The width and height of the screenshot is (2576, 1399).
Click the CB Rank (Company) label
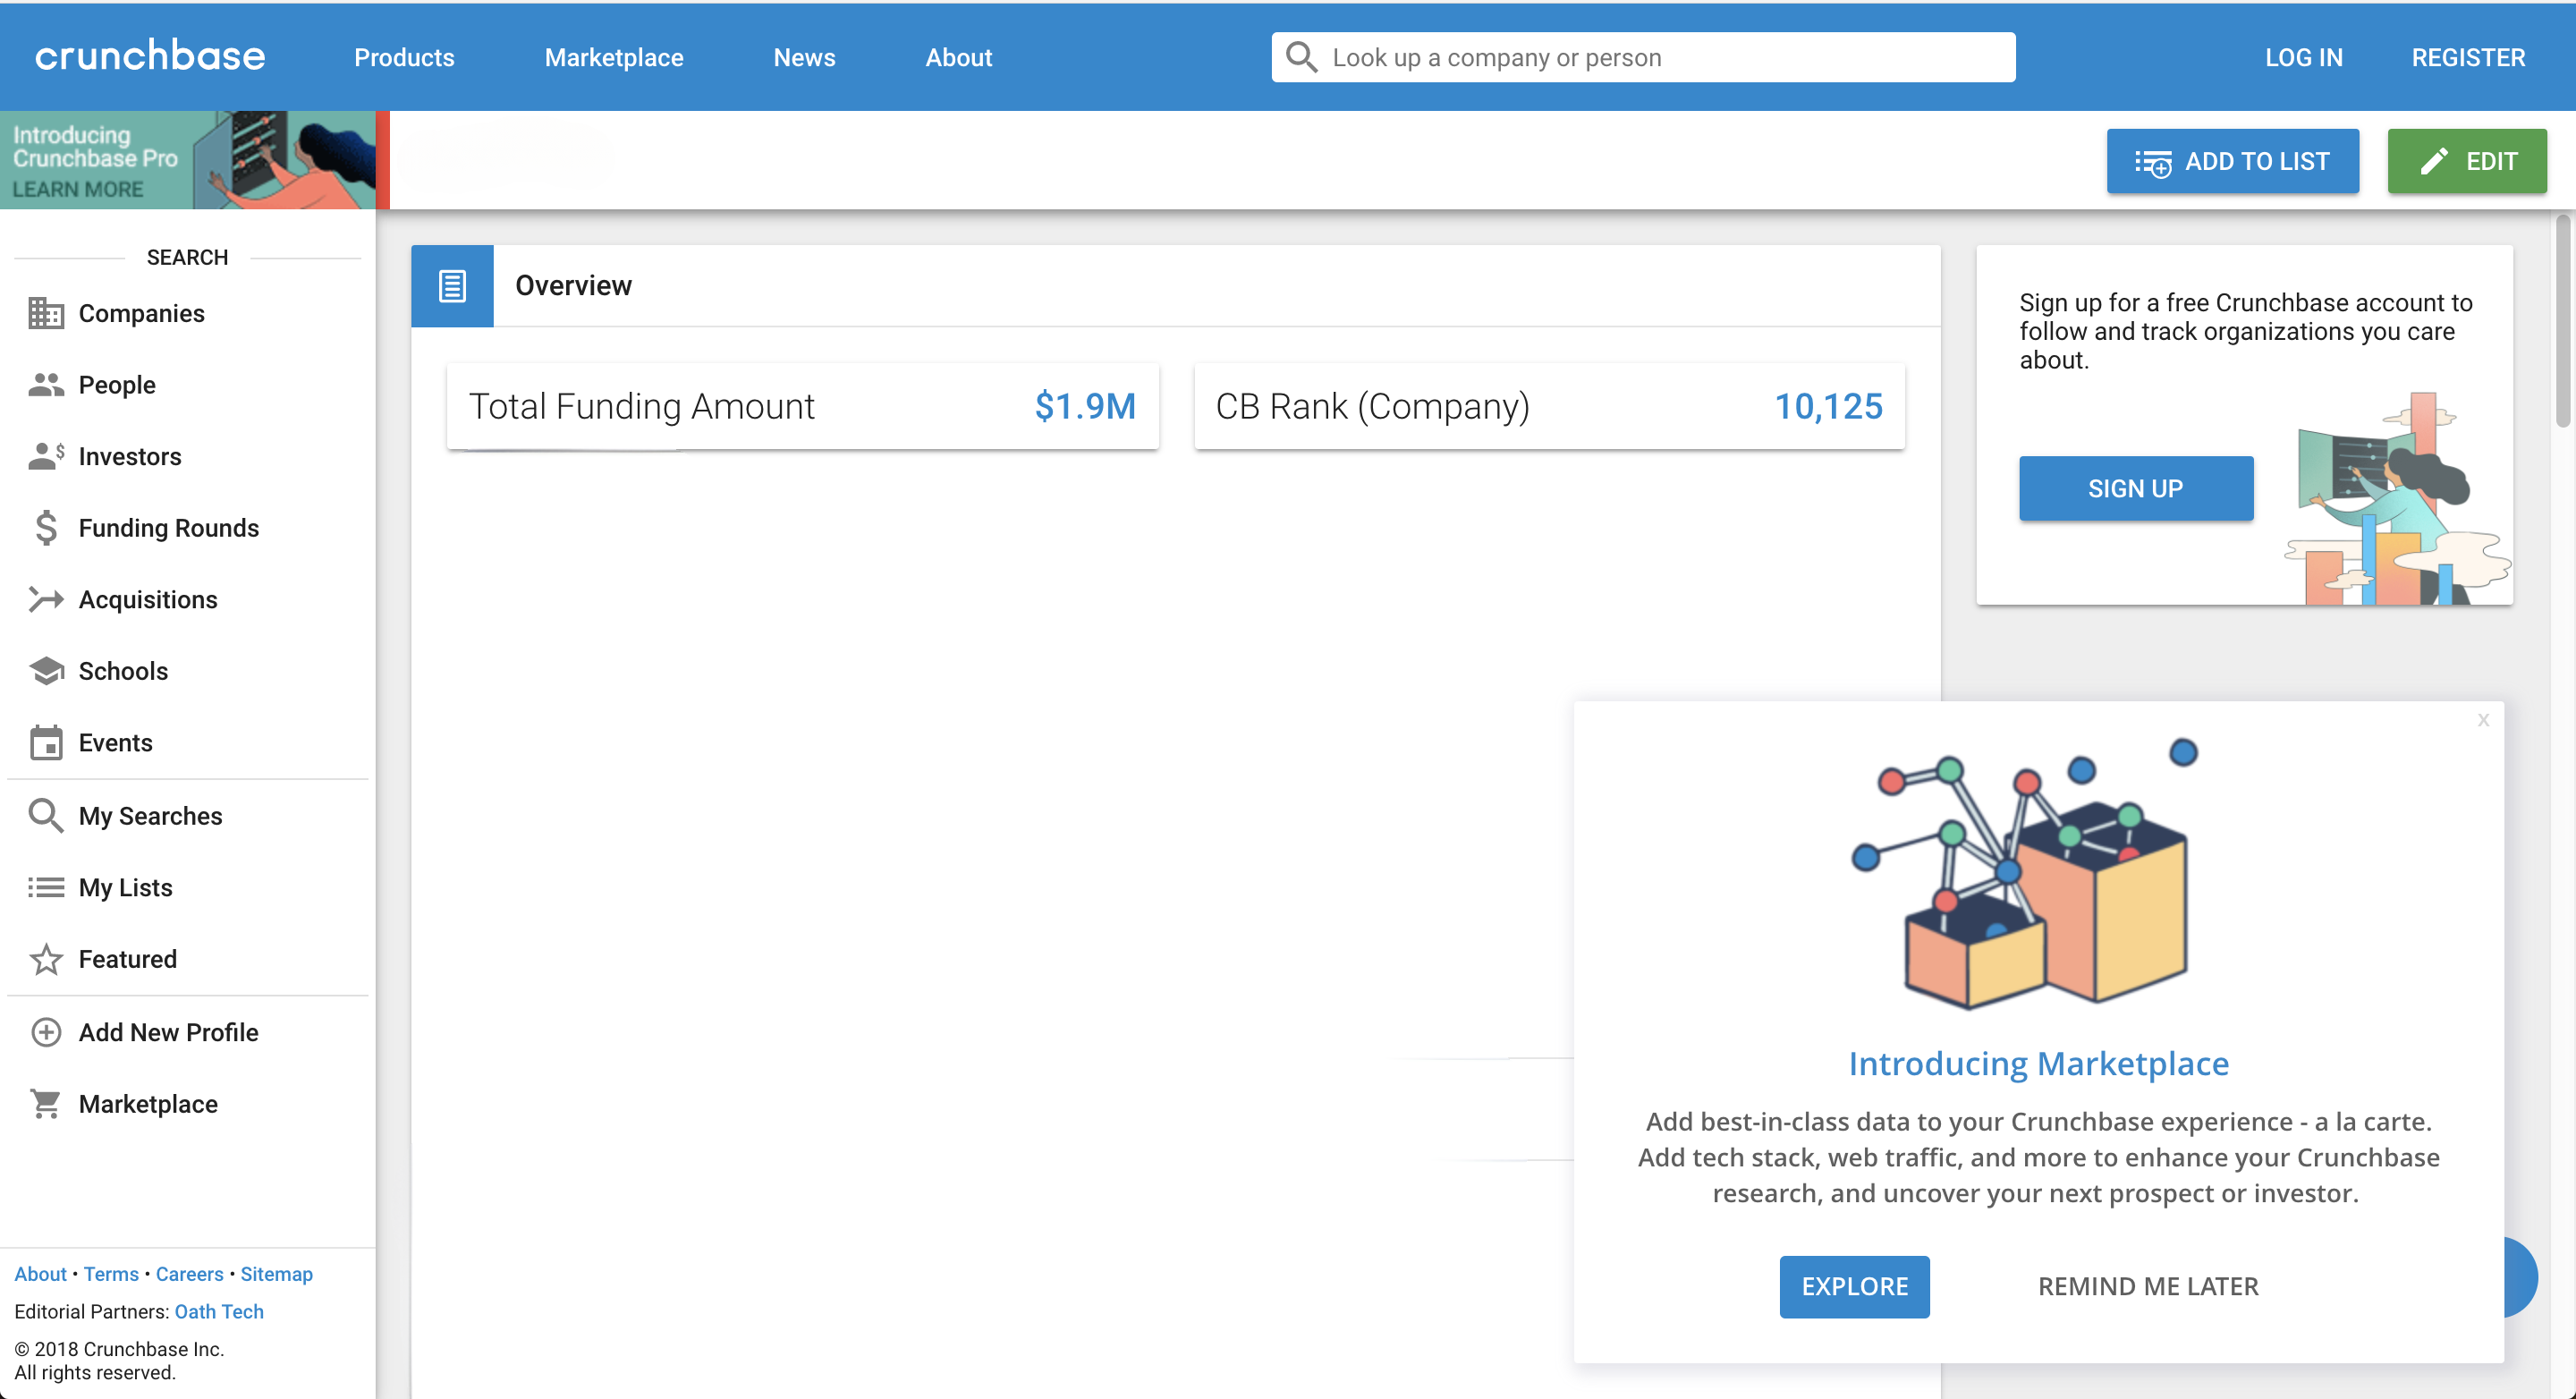coord(1373,406)
